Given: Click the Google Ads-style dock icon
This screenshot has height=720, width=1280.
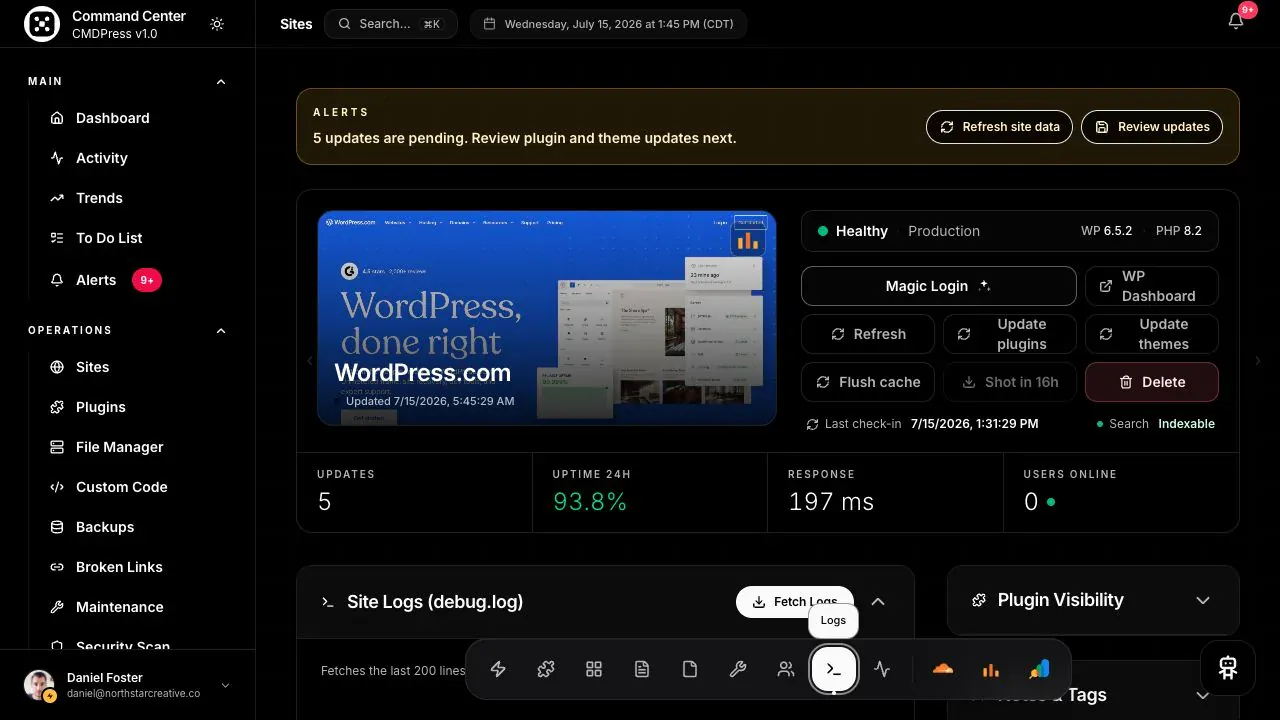Looking at the screenshot, I should pos(1038,670).
